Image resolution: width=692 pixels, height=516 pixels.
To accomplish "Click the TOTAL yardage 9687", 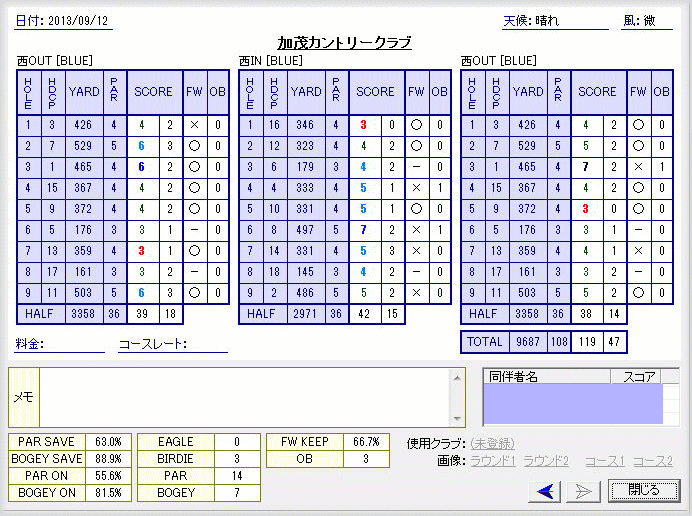I will coord(528,342).
